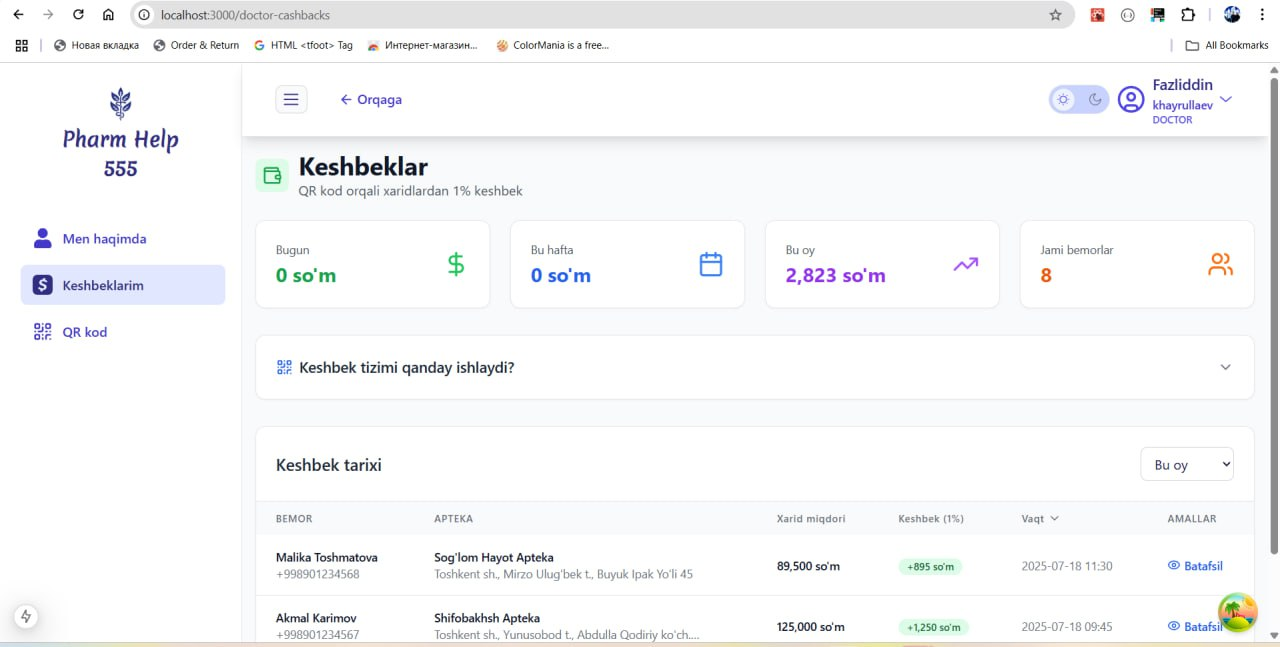Click the APTEKA column header

coord(454,519)
